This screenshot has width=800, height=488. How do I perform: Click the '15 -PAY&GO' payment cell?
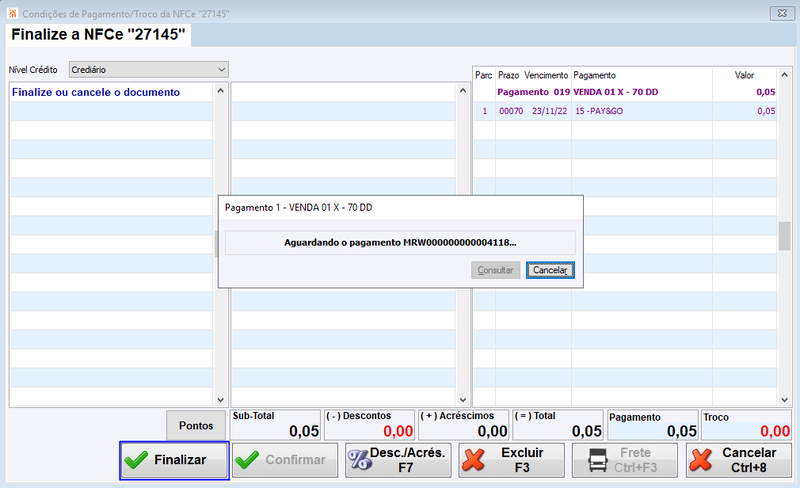coord(599,111)
